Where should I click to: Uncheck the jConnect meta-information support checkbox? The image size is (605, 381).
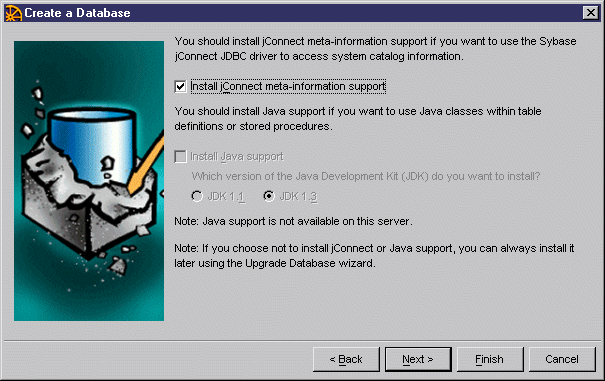[181, 86]
